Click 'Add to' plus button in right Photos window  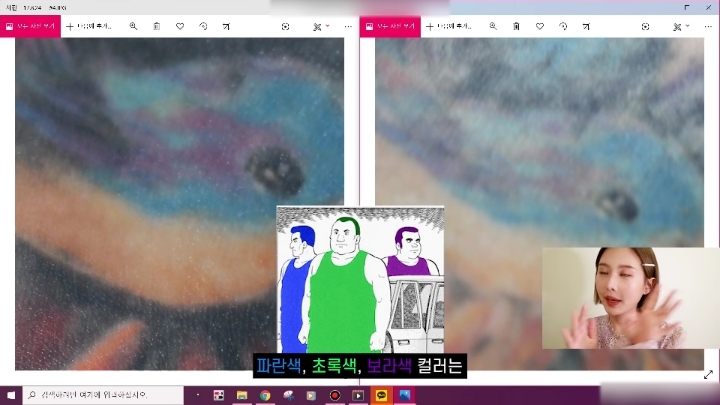(449, 27)
